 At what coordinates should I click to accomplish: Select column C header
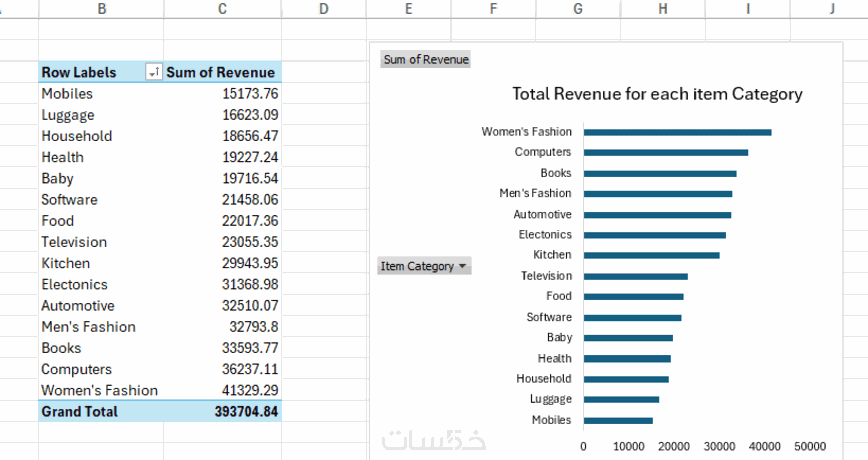click(x=223, y=9)
